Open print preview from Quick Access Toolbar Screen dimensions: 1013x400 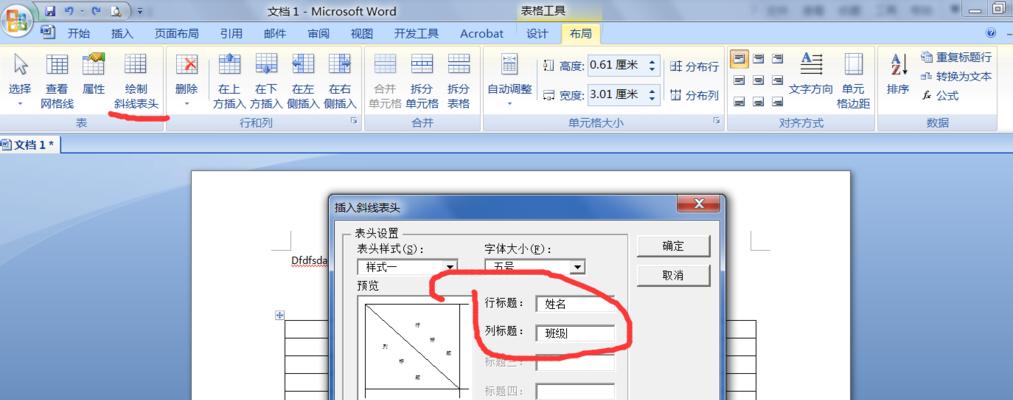(x=115, y=11)
